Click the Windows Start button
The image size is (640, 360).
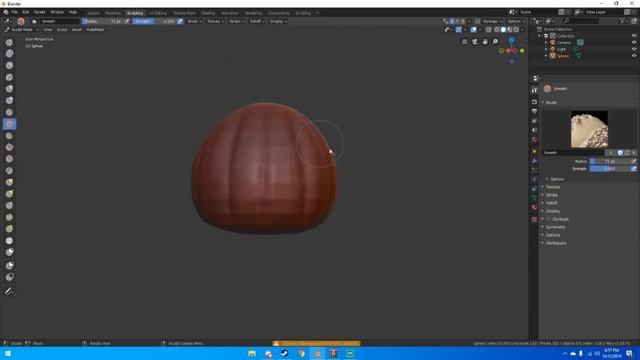click(x=7, y=353)
